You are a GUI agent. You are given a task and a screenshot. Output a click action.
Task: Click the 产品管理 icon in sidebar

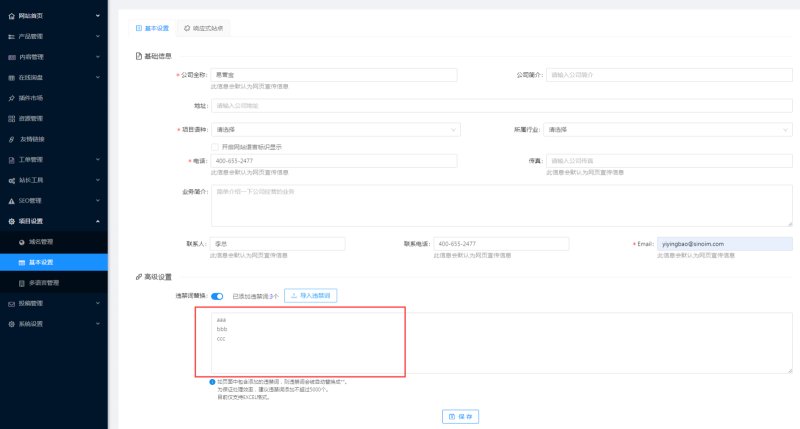click(11, 37)
